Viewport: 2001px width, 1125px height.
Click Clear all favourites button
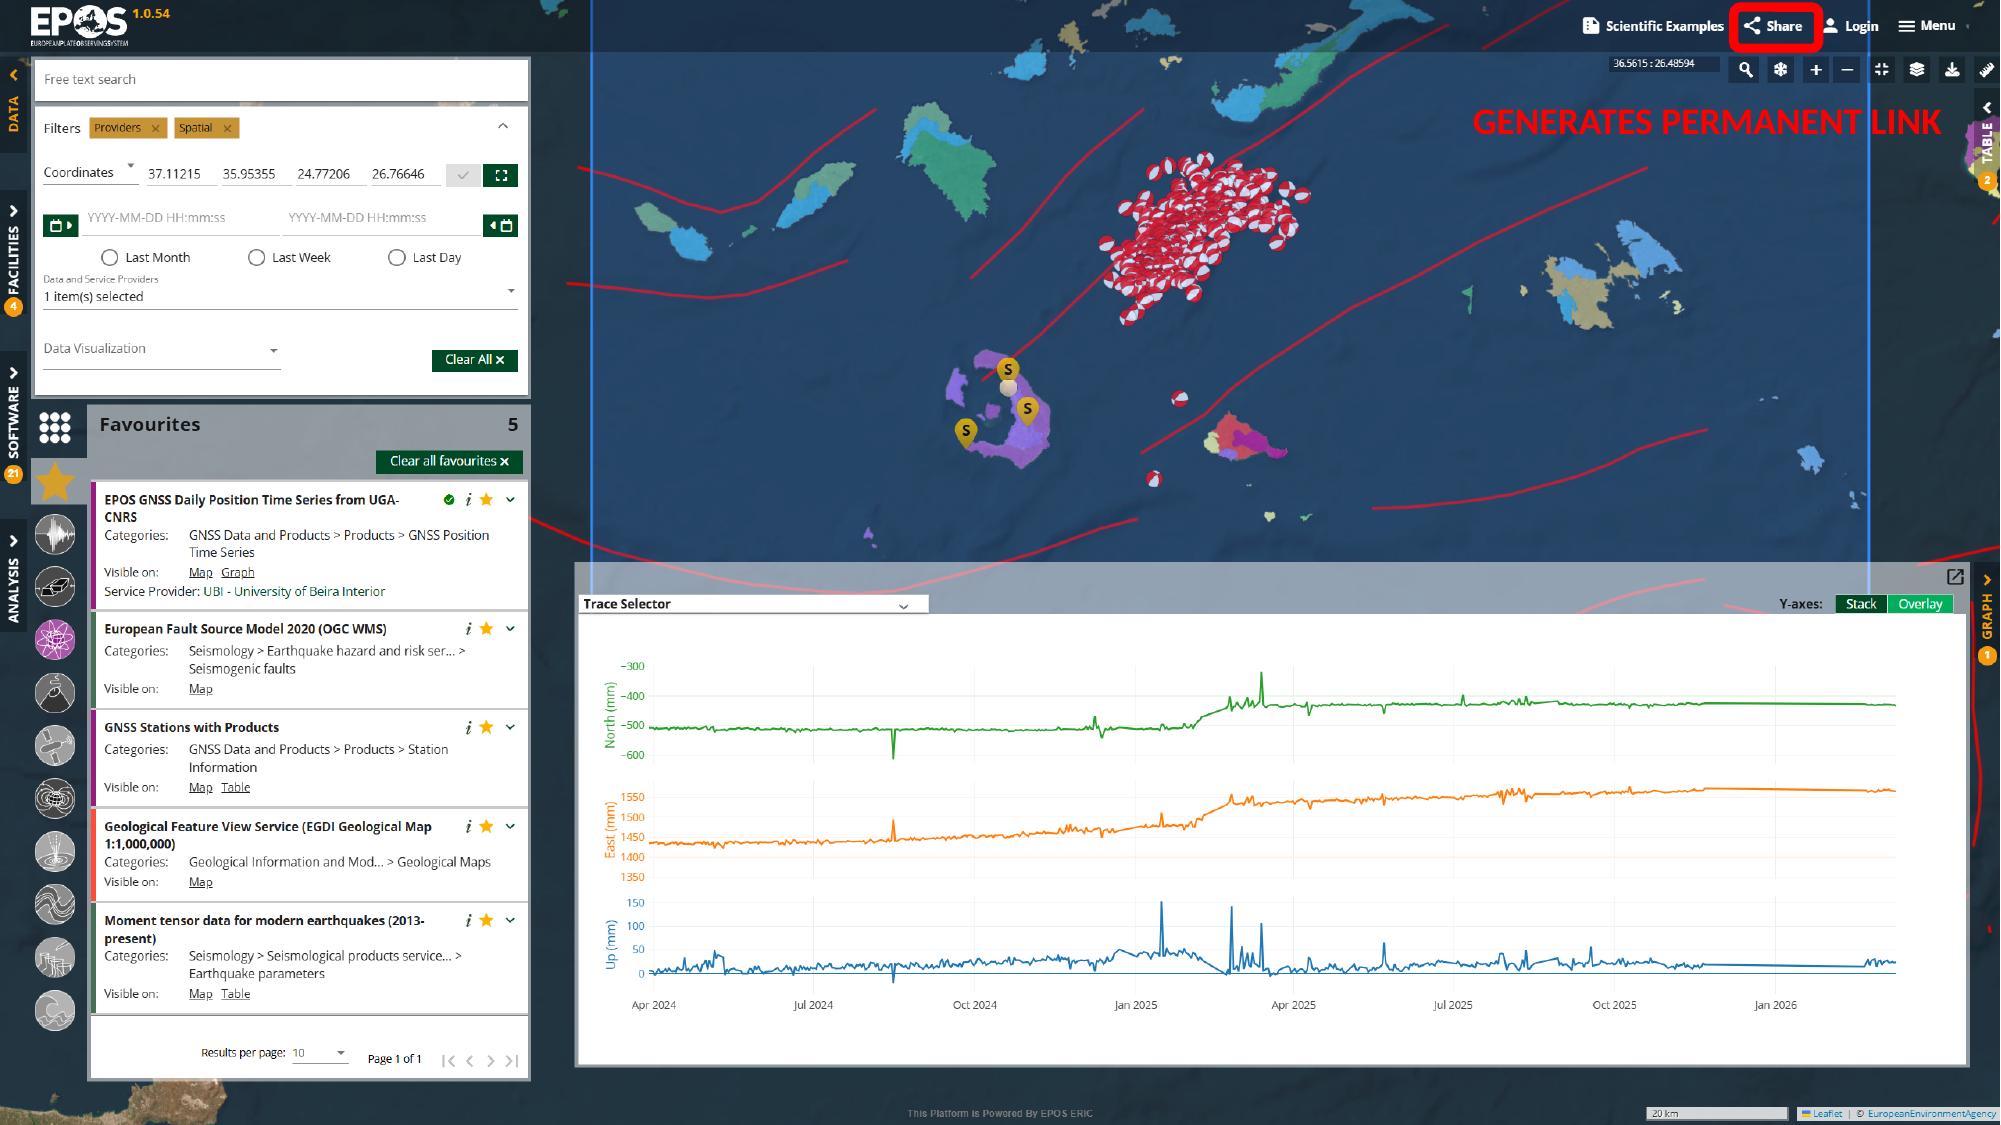point(449,461)
